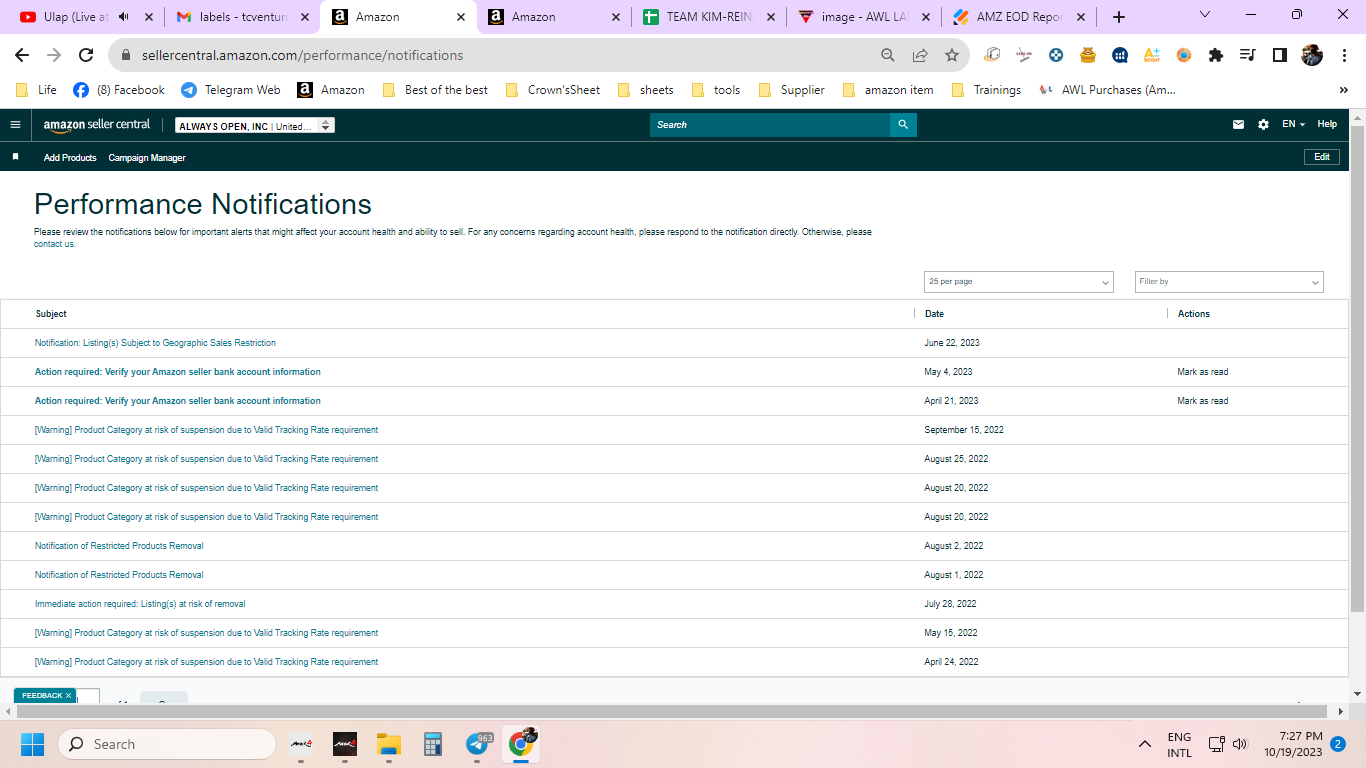Click the Windows taskbar Search box

(167, 744)
